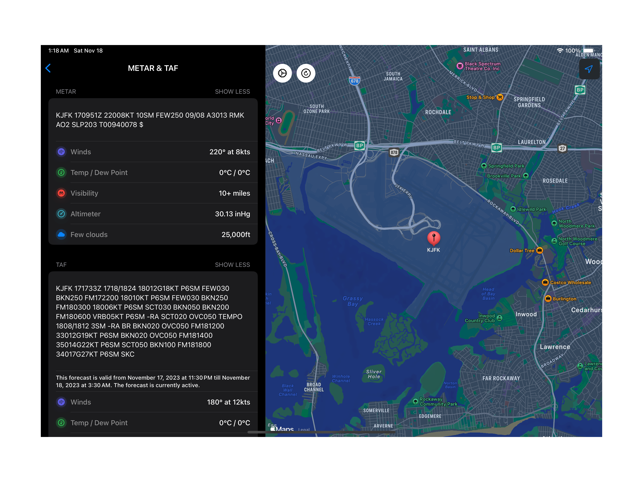
Task: Tap the Few clouds cloud icon
Action: click(x=61, y=235)
